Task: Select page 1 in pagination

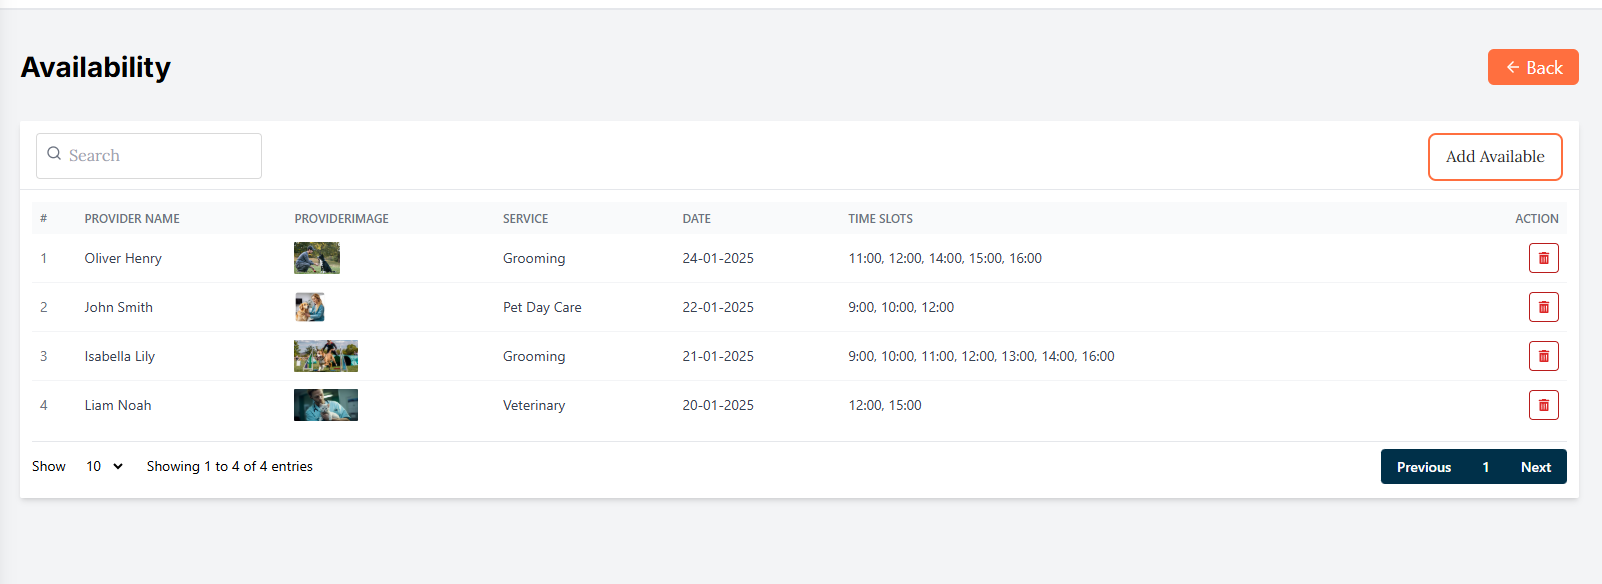Action: pyautogui.click(x=1485, y=467)
